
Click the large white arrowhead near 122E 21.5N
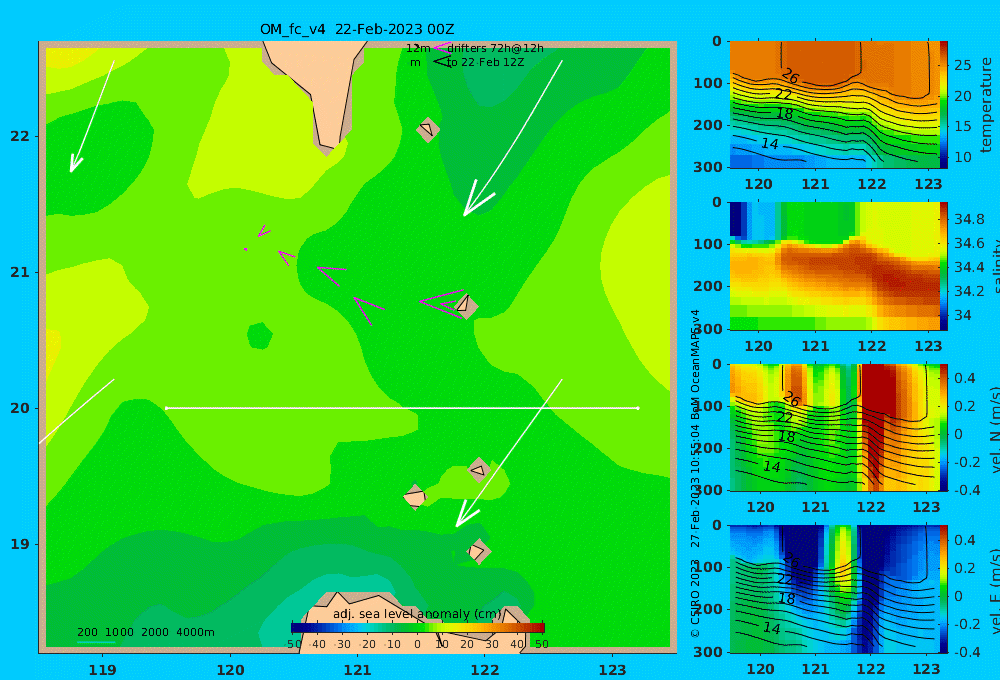[x=477, y=199]
